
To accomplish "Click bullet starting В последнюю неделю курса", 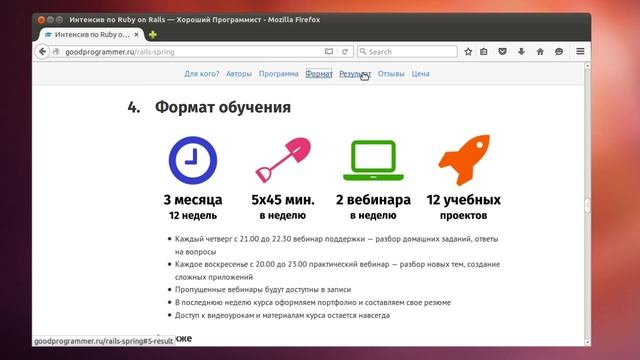I will (x=313, y=302).
